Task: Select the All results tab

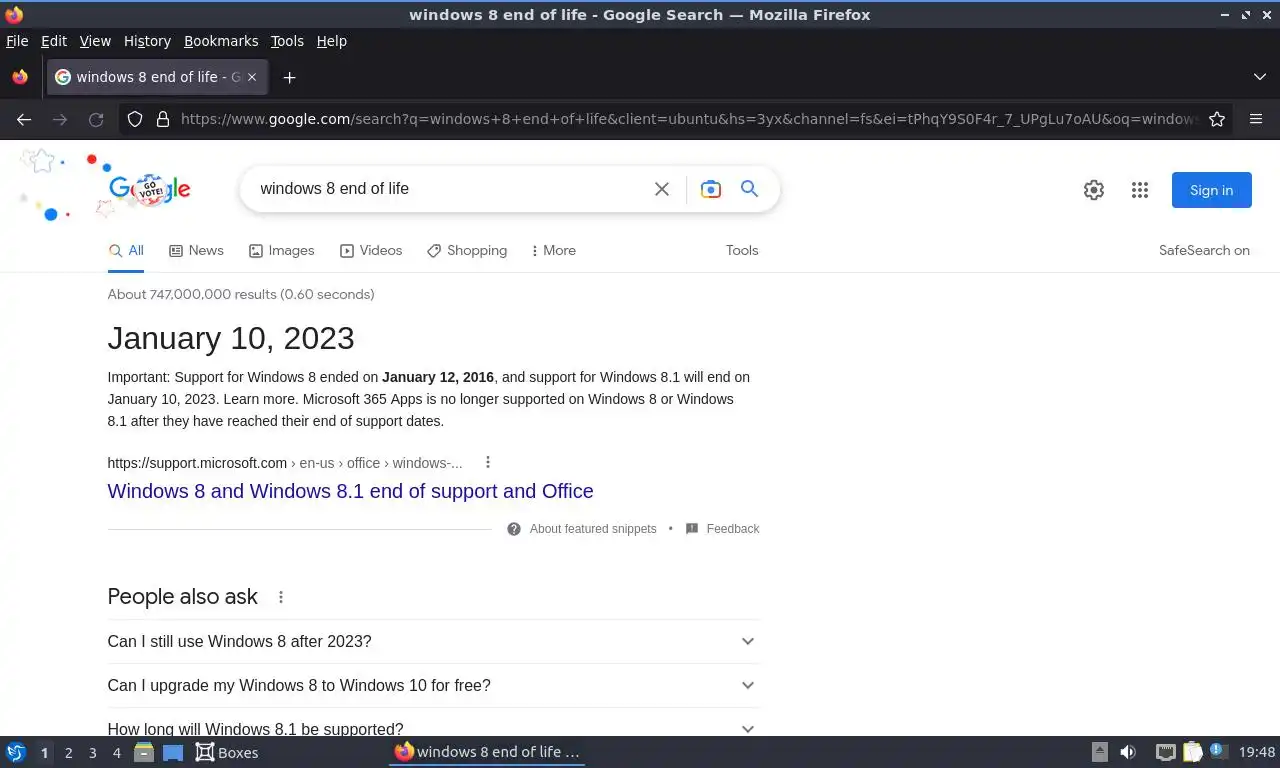Action: (x=126, y=251)
